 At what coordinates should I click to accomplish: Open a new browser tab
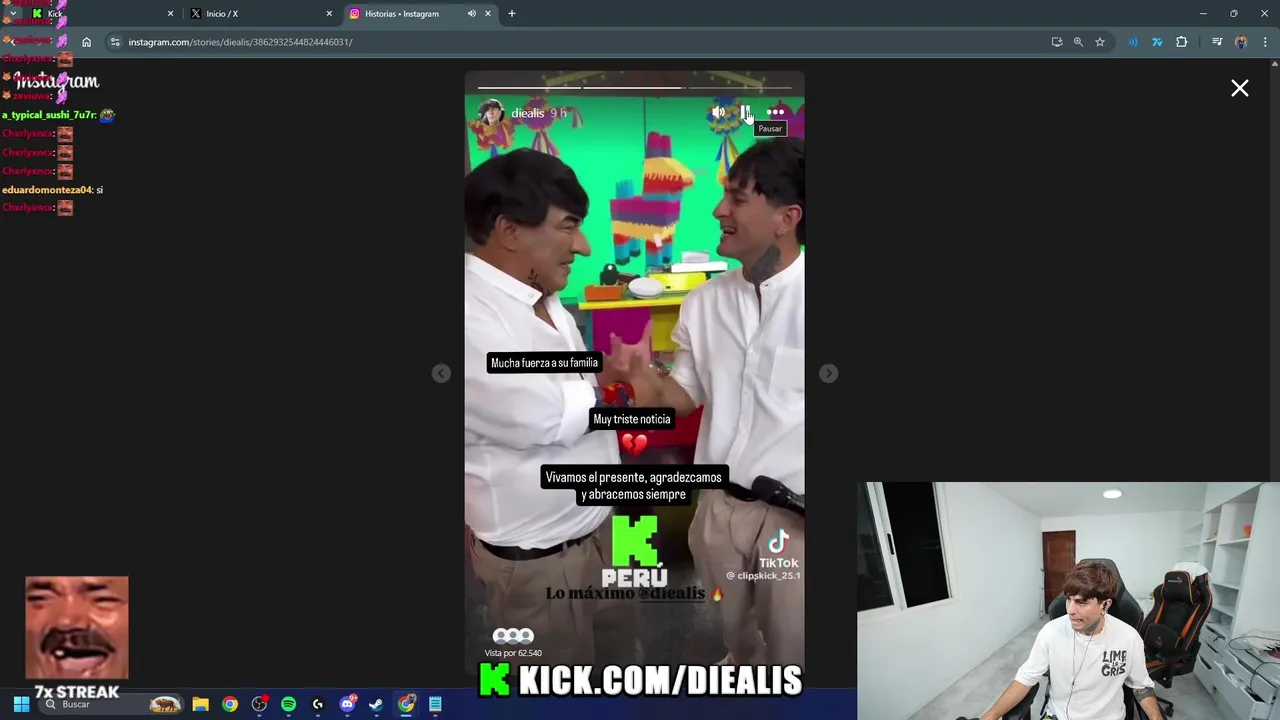pos(512,14)
